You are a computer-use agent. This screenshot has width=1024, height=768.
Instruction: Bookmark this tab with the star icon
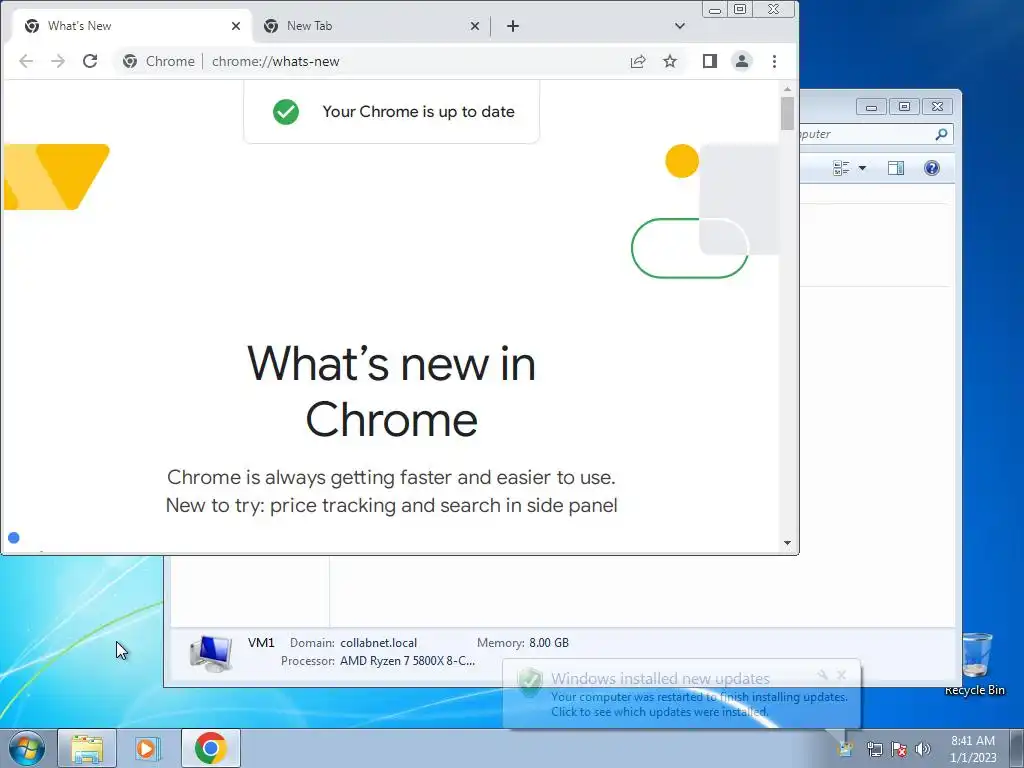[x=670, y=61]
